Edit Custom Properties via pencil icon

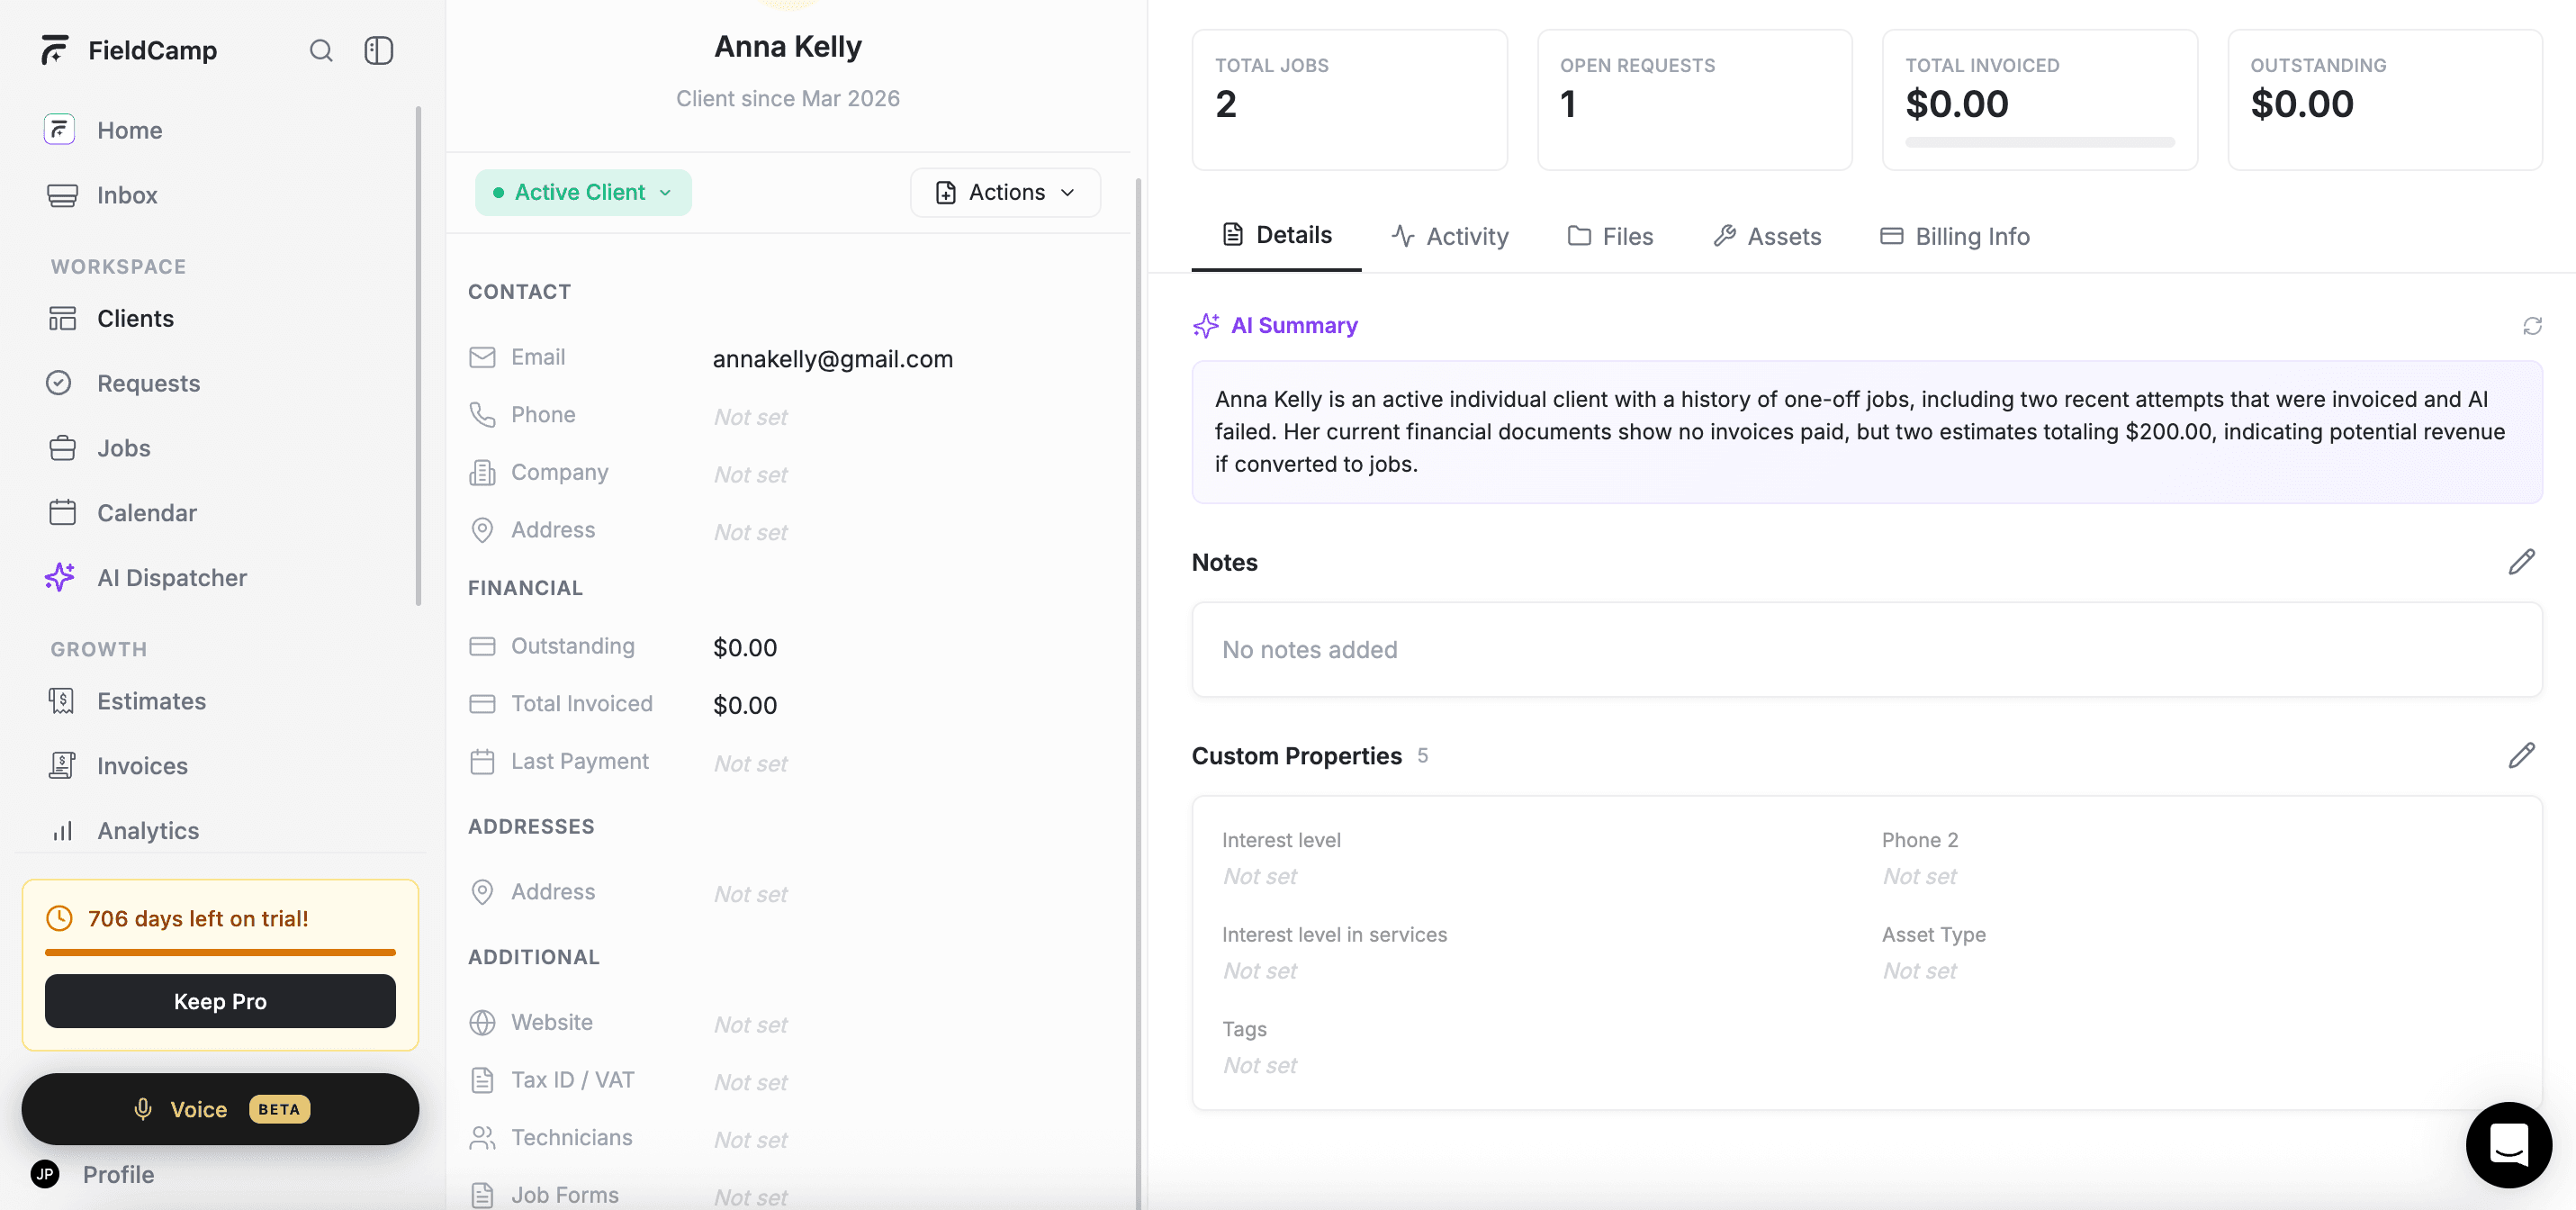coord(2521,756)
